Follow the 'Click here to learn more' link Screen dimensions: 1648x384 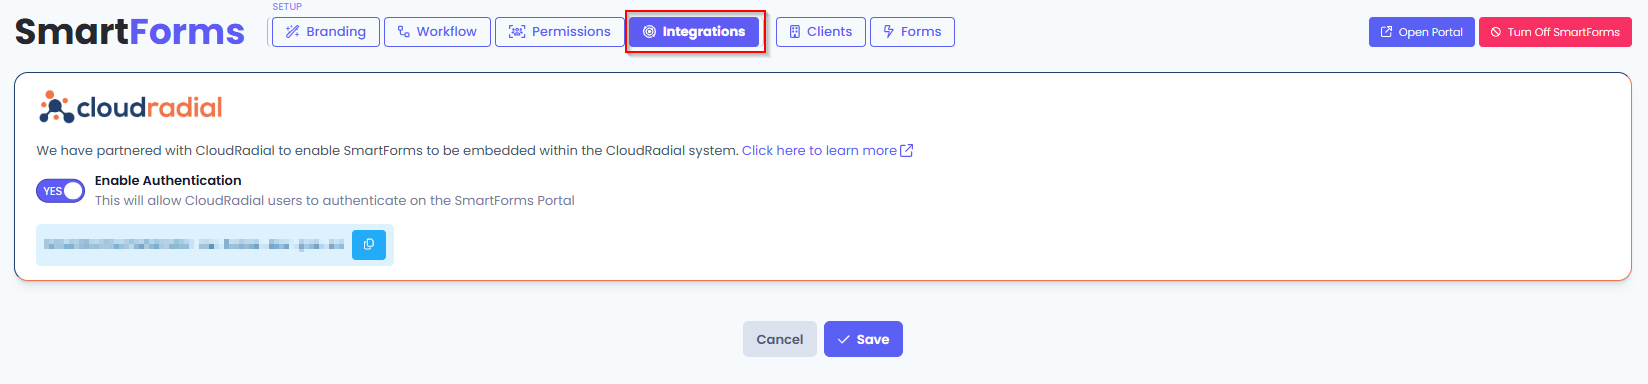tap(819, 151)
